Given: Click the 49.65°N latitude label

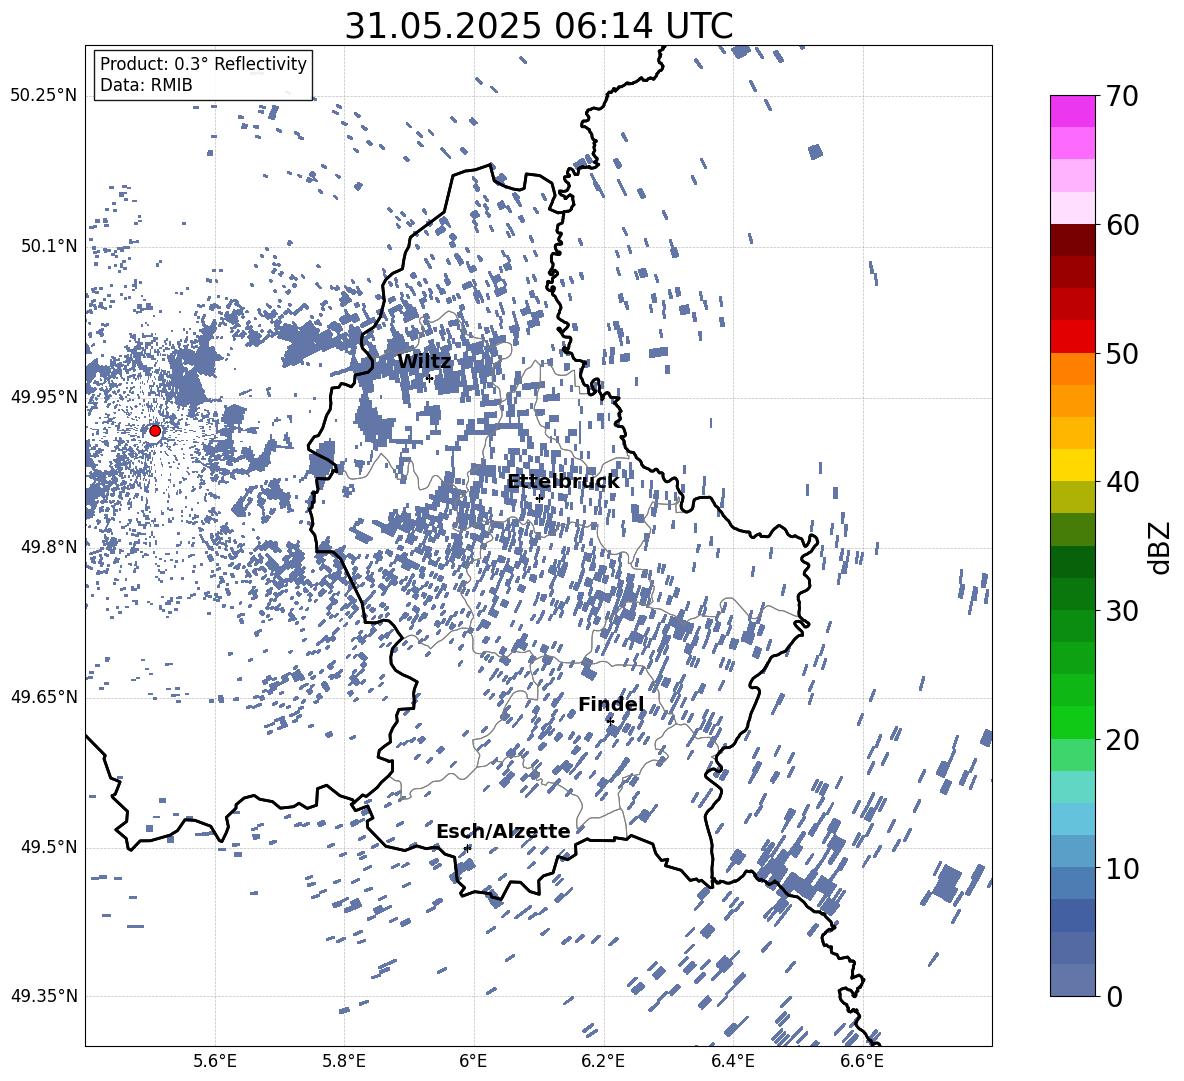Looking at the screenshot, I should [44, 696].
